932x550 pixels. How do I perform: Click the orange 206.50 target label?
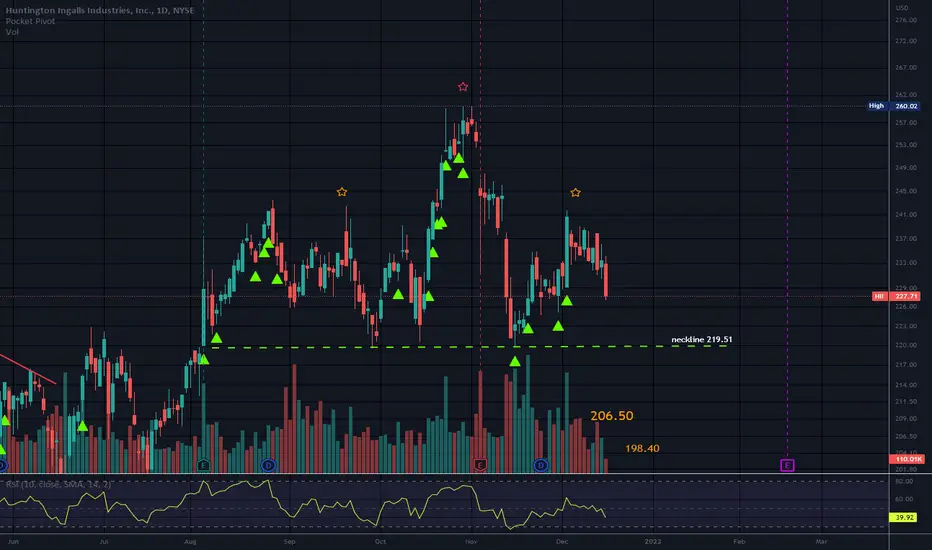612,416
